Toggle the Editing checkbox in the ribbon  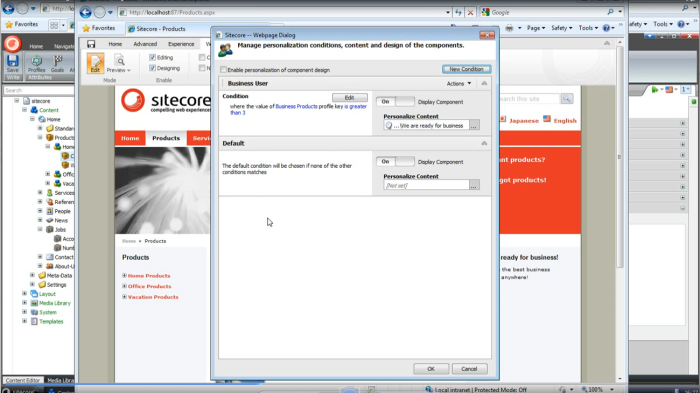152,57
